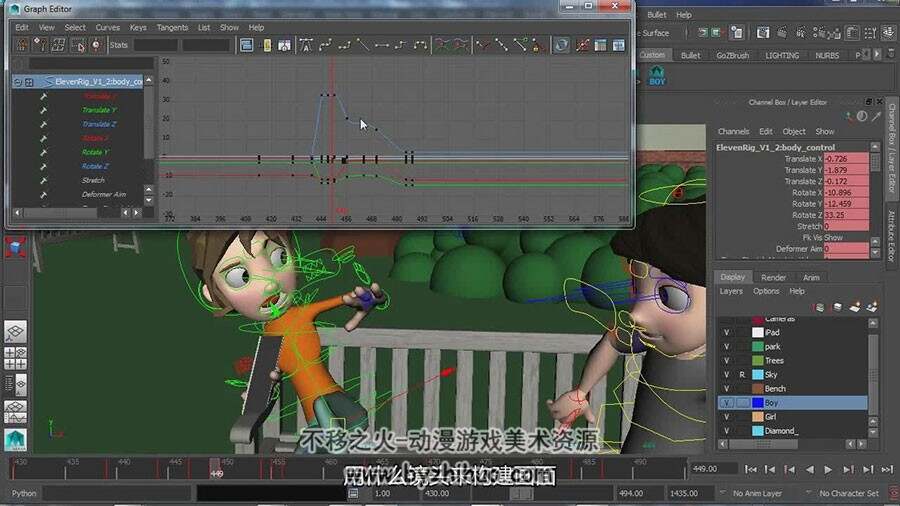This screenshot has width=900, height=506.
Task: Click the BOY custom shelf icon
Action: click(x=657, y=76)
